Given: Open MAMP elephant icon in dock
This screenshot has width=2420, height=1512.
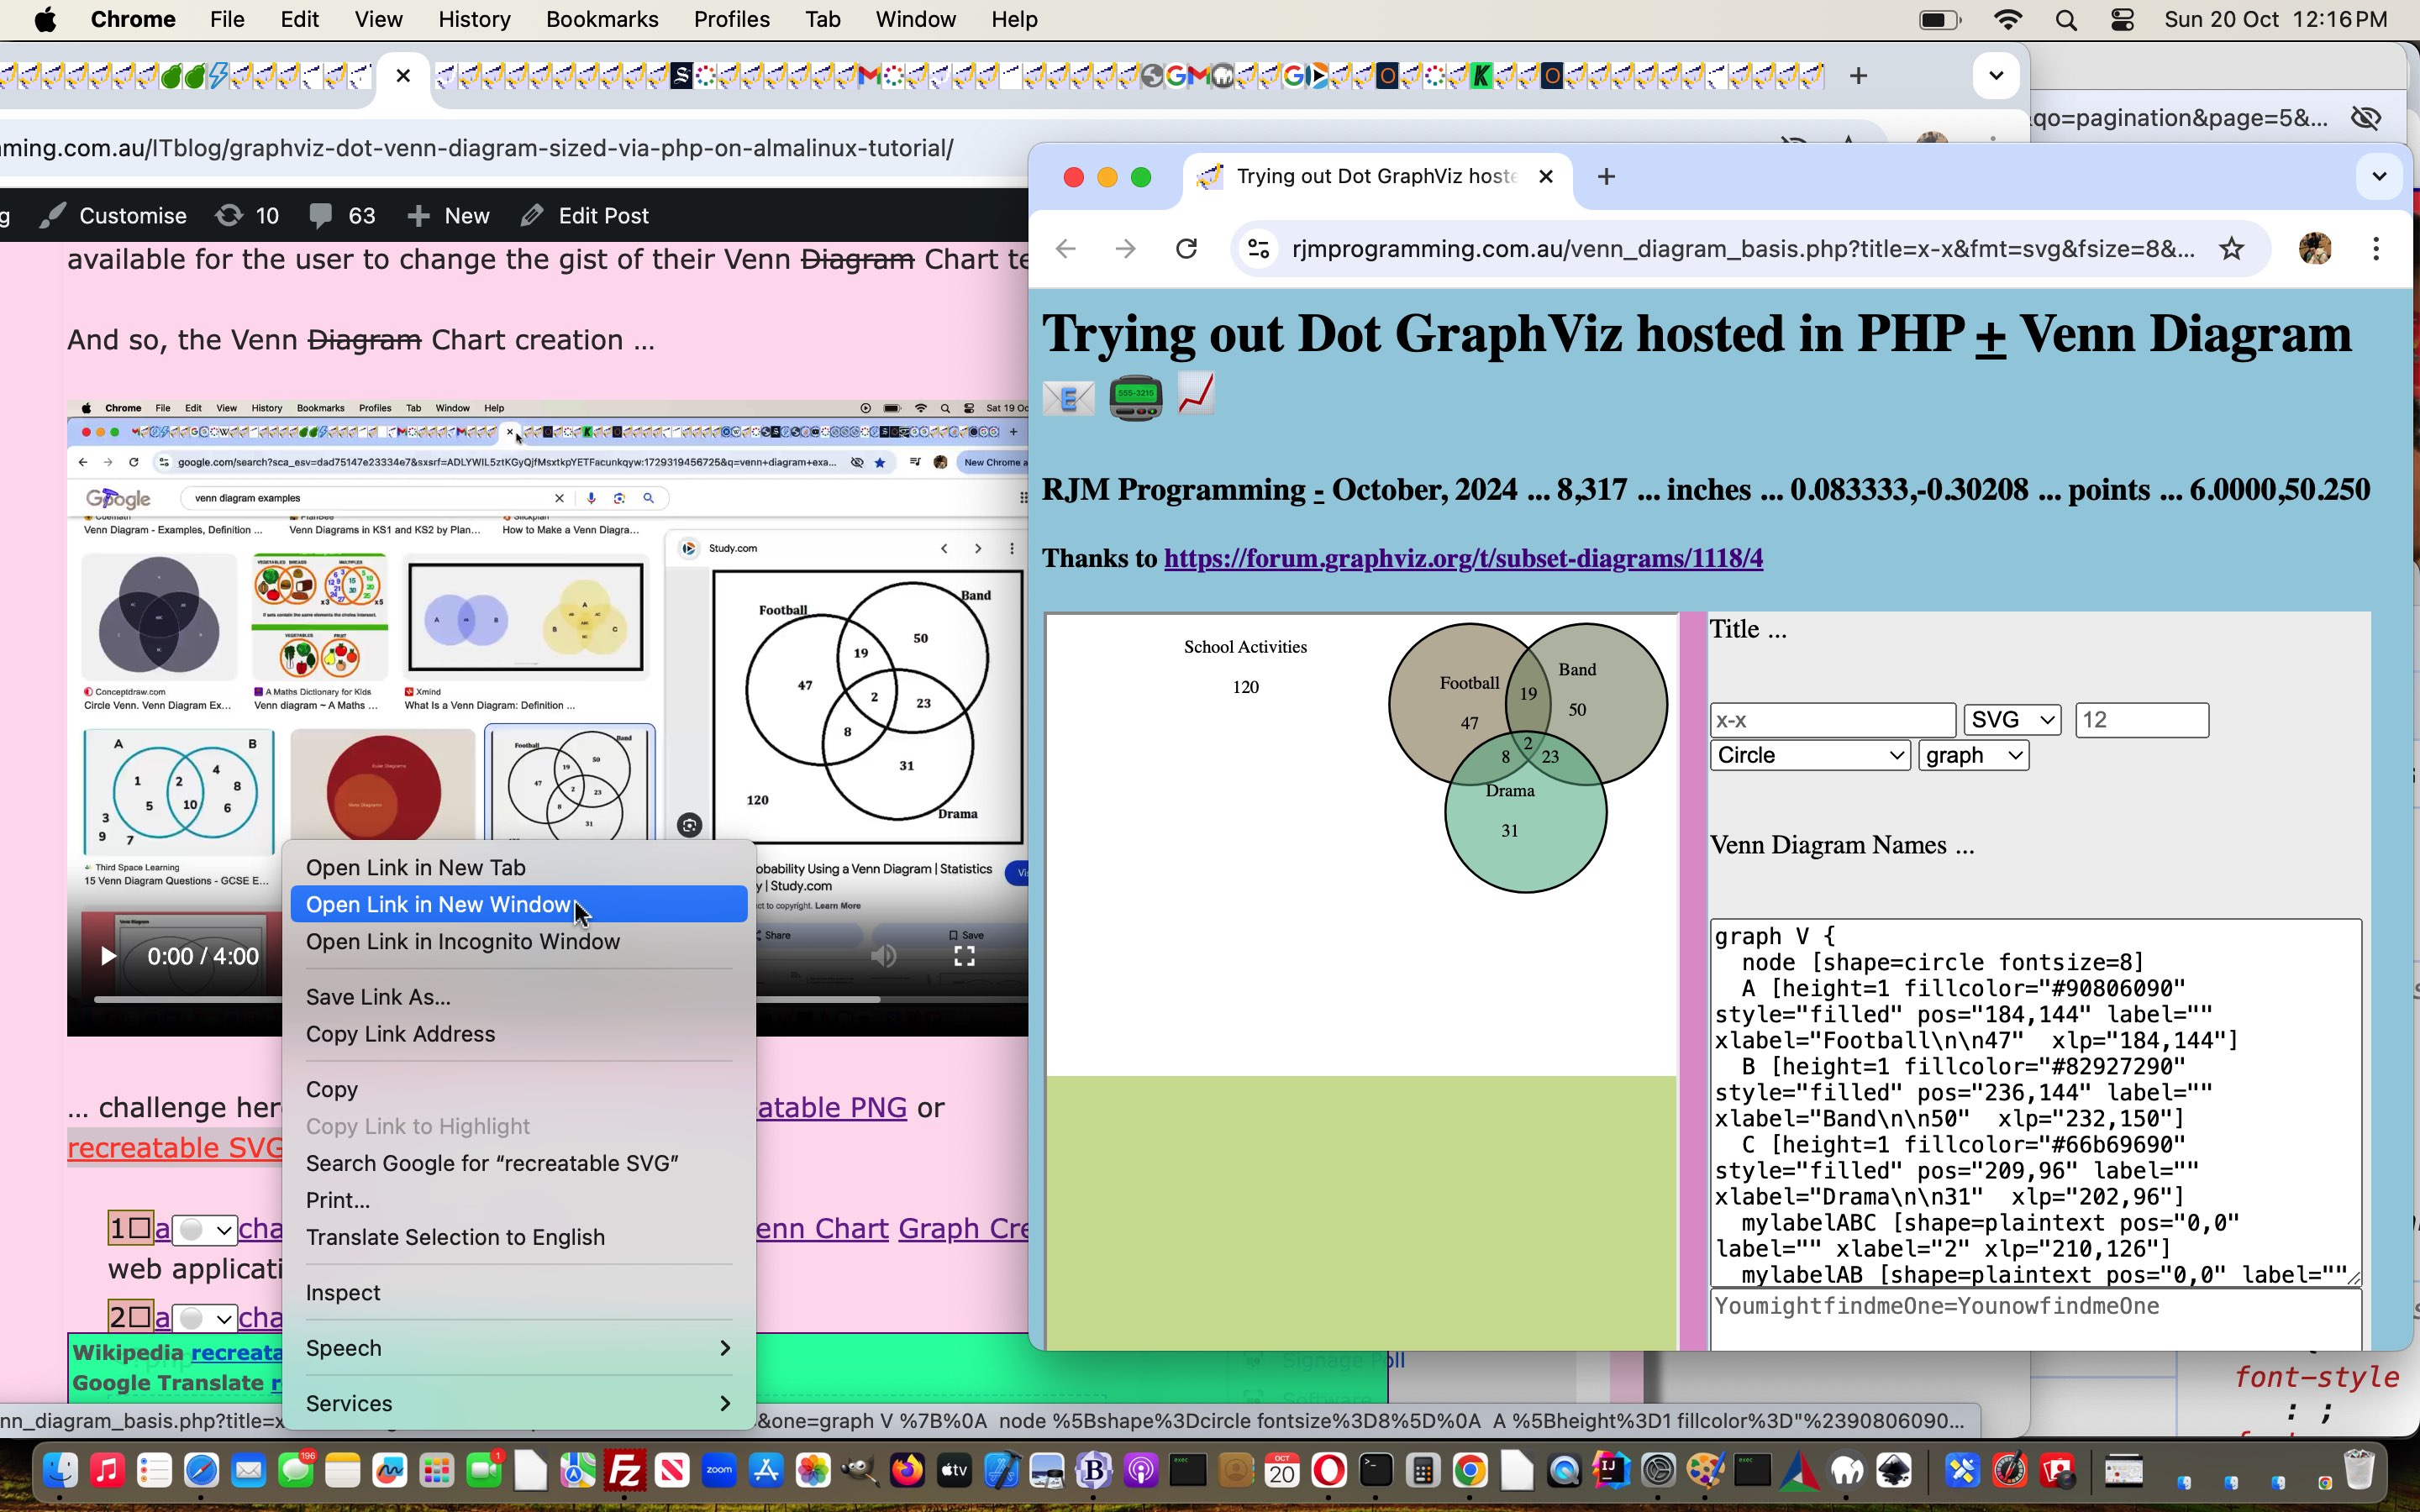Looking at the screenshot, I should 1848,1471.
